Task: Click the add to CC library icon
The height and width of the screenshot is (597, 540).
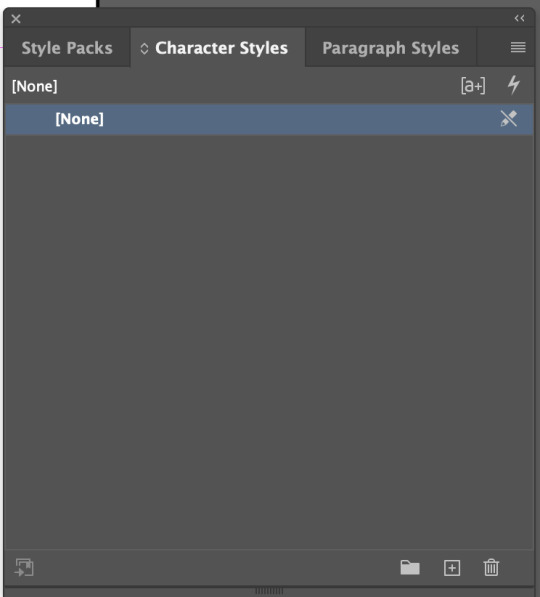Action: click(24, 567)
